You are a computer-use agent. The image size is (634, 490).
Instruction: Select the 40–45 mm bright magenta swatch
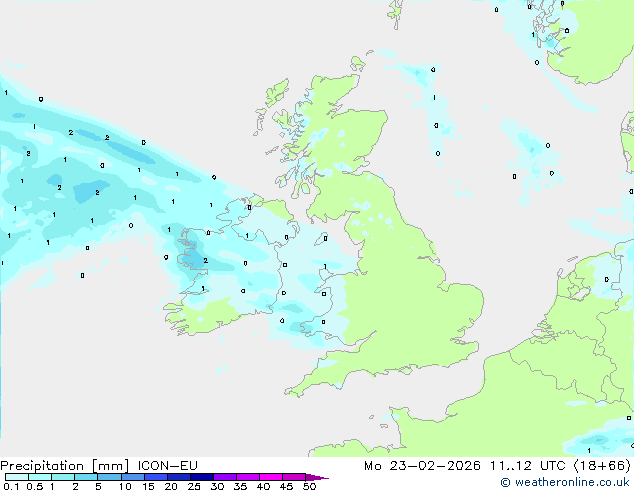pos(271,477)
